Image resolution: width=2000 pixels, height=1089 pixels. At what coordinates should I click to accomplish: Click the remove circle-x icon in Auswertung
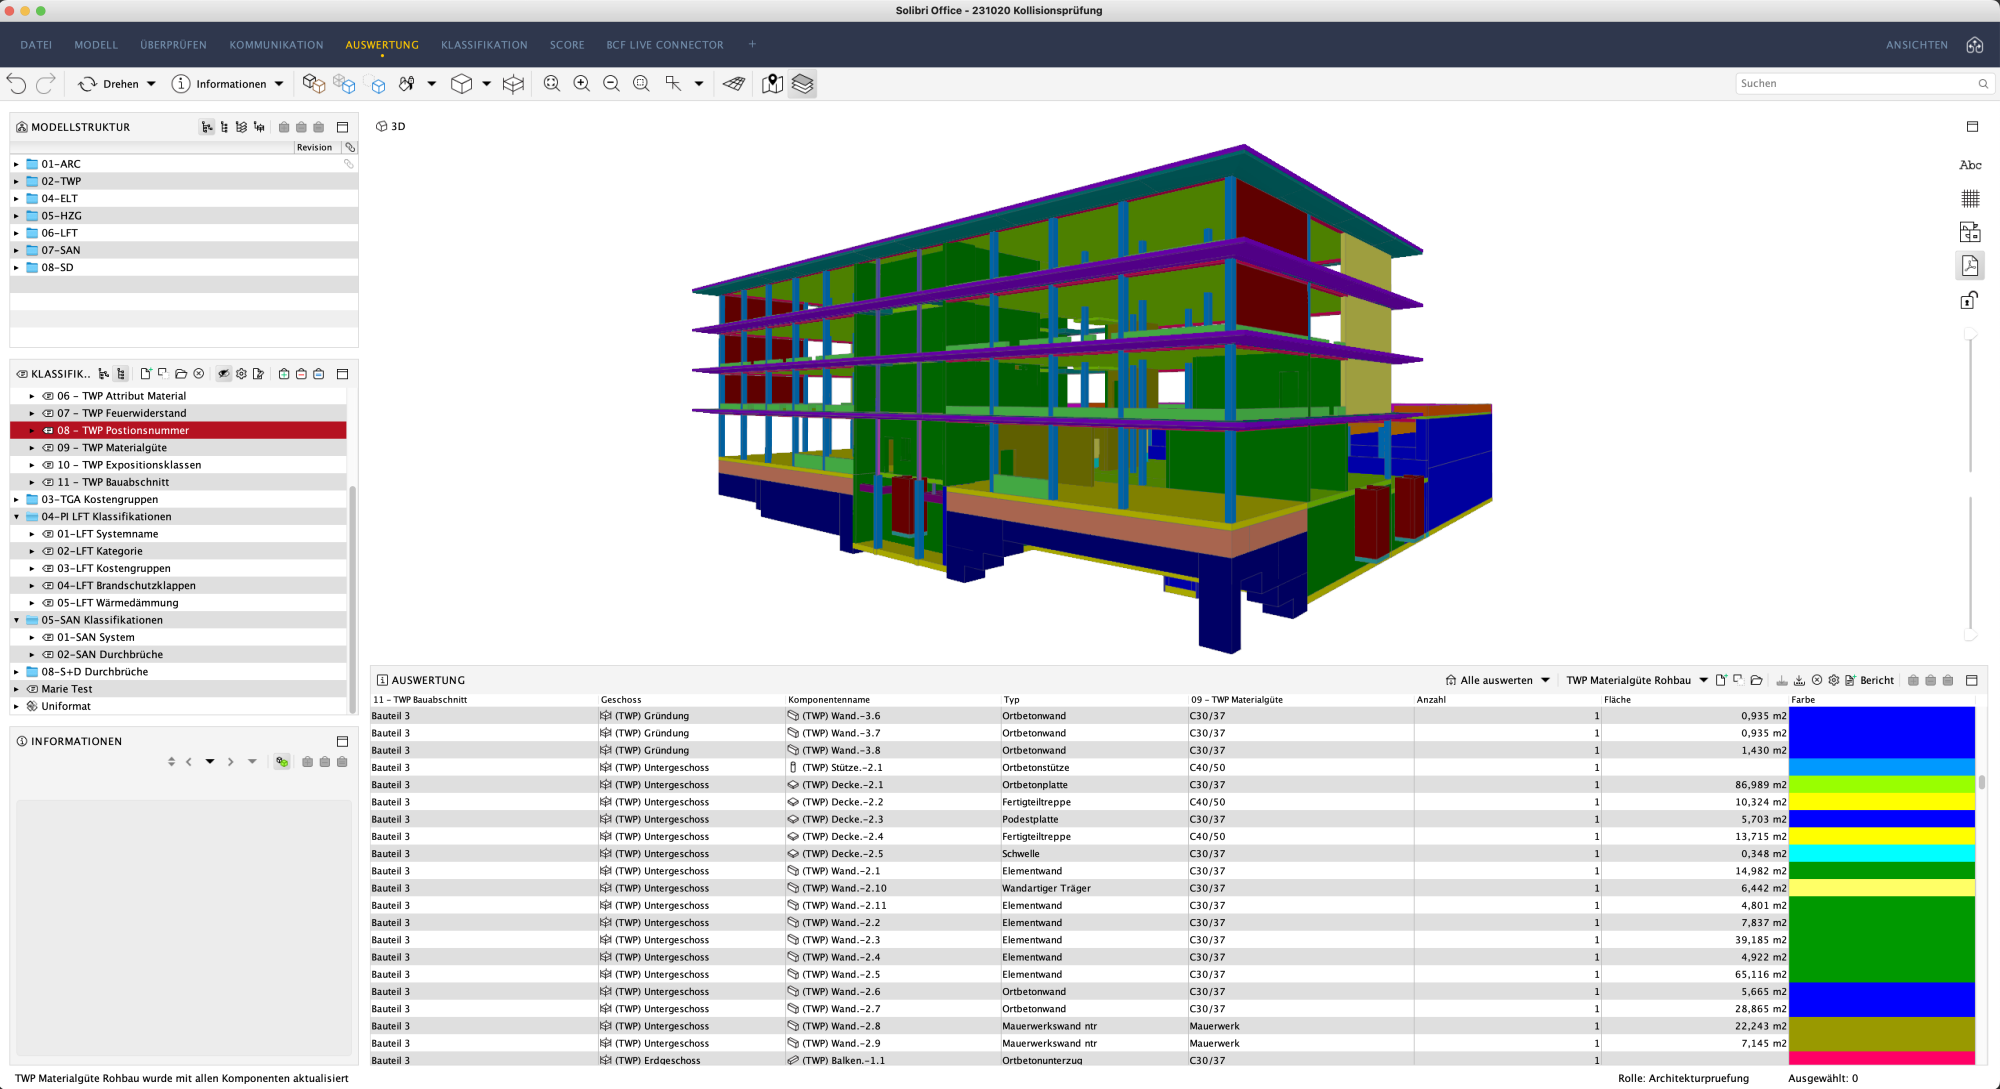(x=1817, y=680)
